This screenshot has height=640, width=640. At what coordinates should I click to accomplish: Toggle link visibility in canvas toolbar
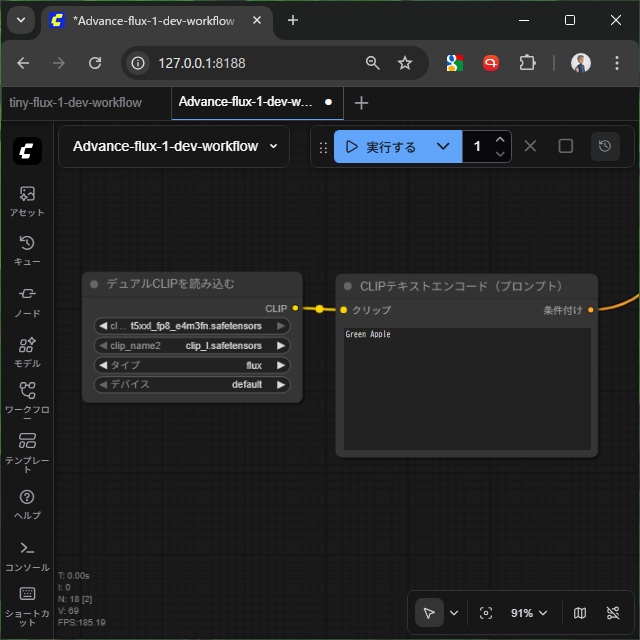click(613, 613)
